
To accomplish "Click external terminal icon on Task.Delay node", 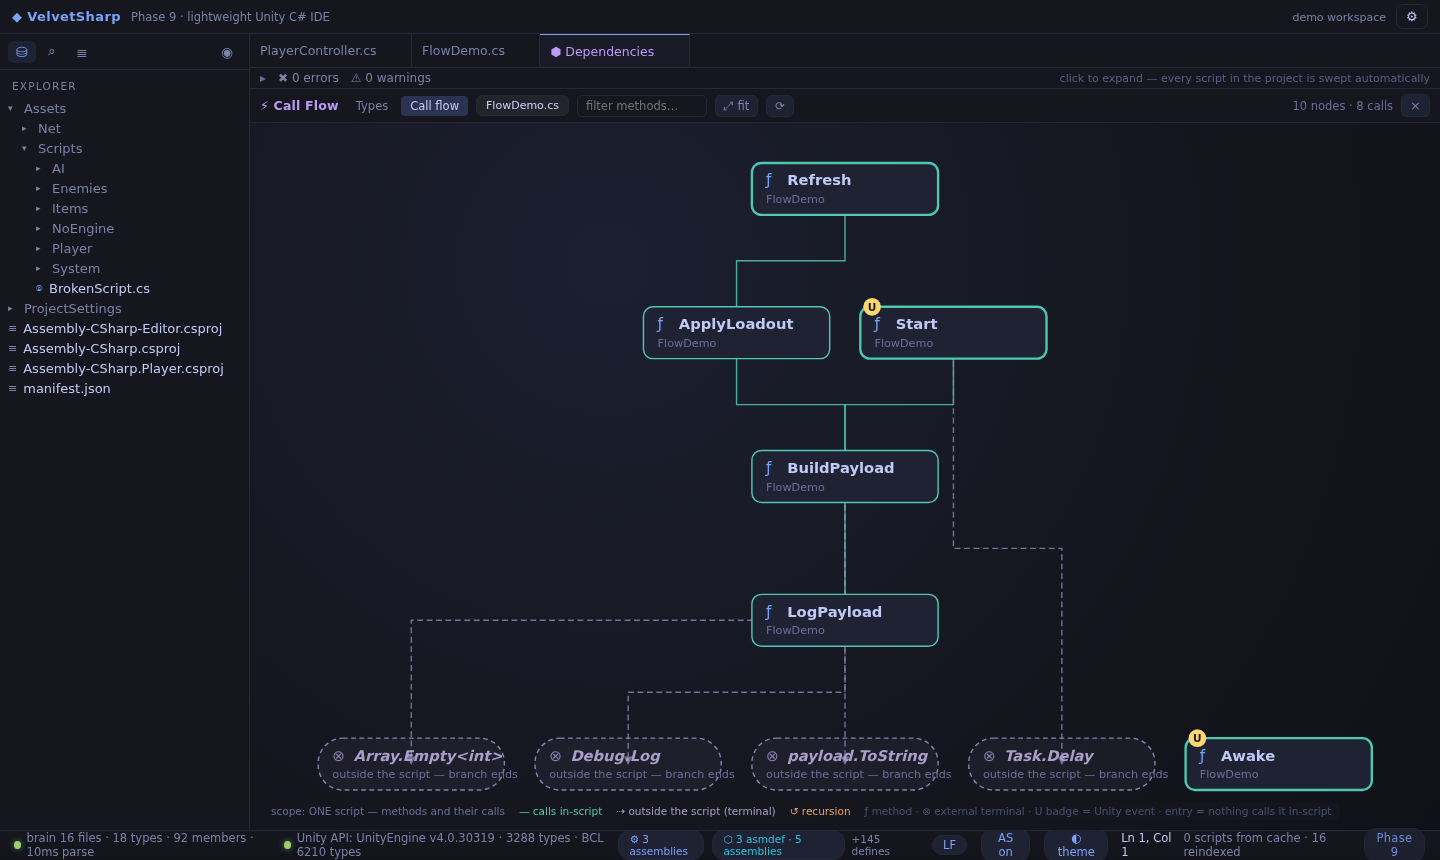I will pyautogui.click(x=989, y=756).
